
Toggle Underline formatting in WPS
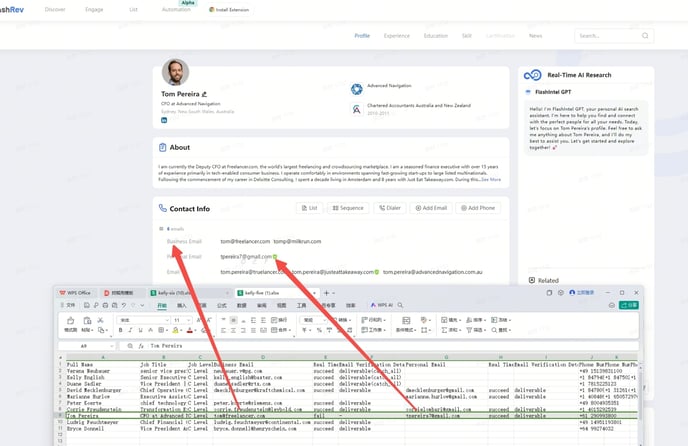(x=140, y=330)
